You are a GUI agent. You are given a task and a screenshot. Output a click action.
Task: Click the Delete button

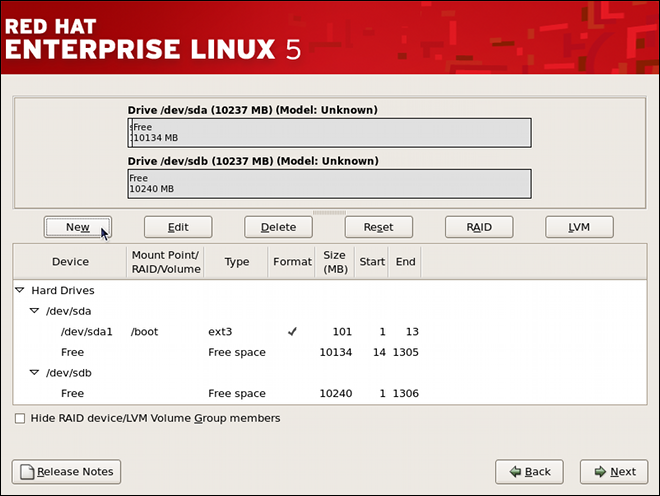tap(278, 227)
